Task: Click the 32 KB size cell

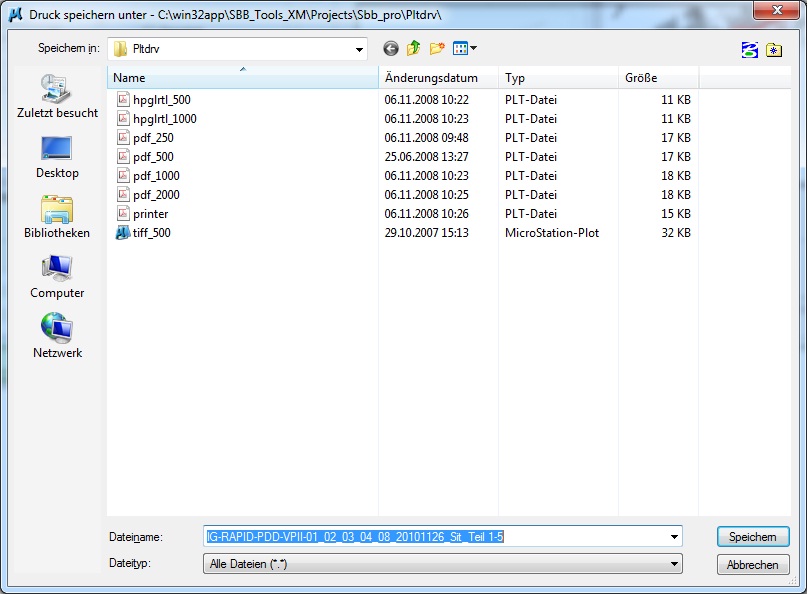Action: [676, 233]
